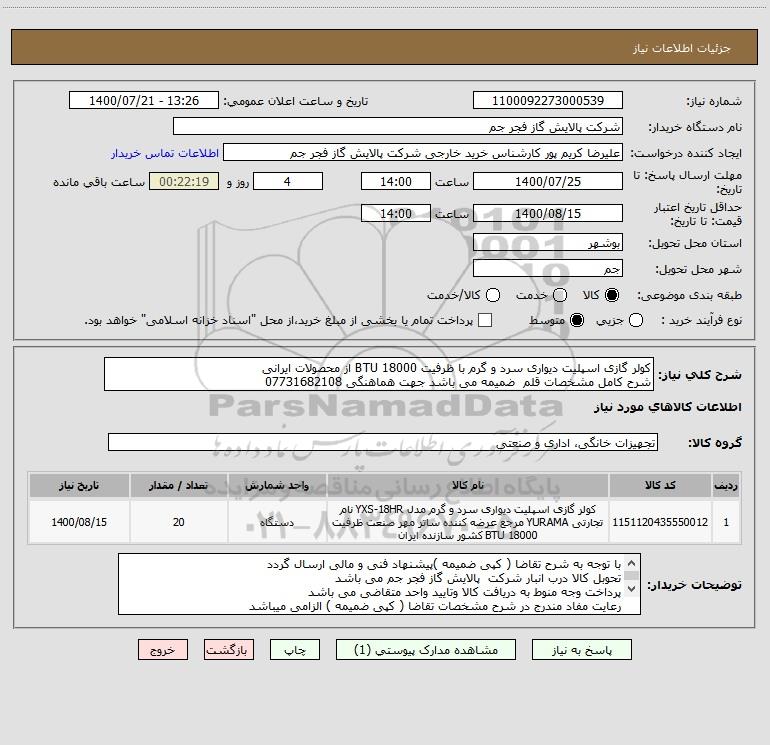
Task: Click the استان محل تحویل field بوشهر
Action: 548,242
